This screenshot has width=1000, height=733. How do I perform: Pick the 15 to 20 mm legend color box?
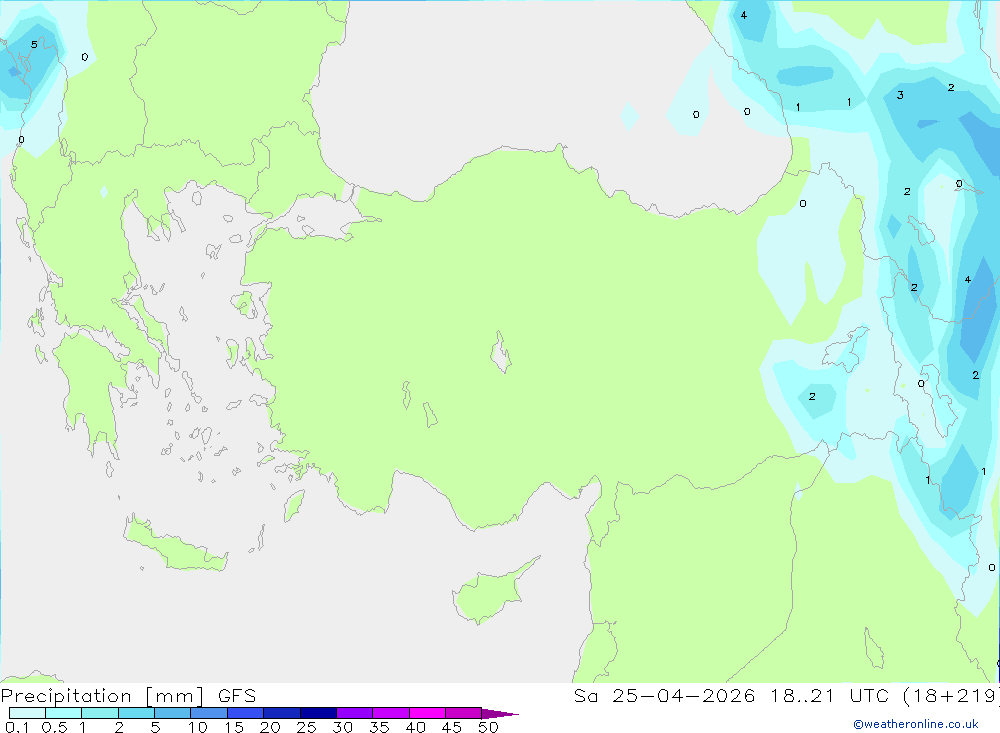pyautogui.click(x=246, y=713)
